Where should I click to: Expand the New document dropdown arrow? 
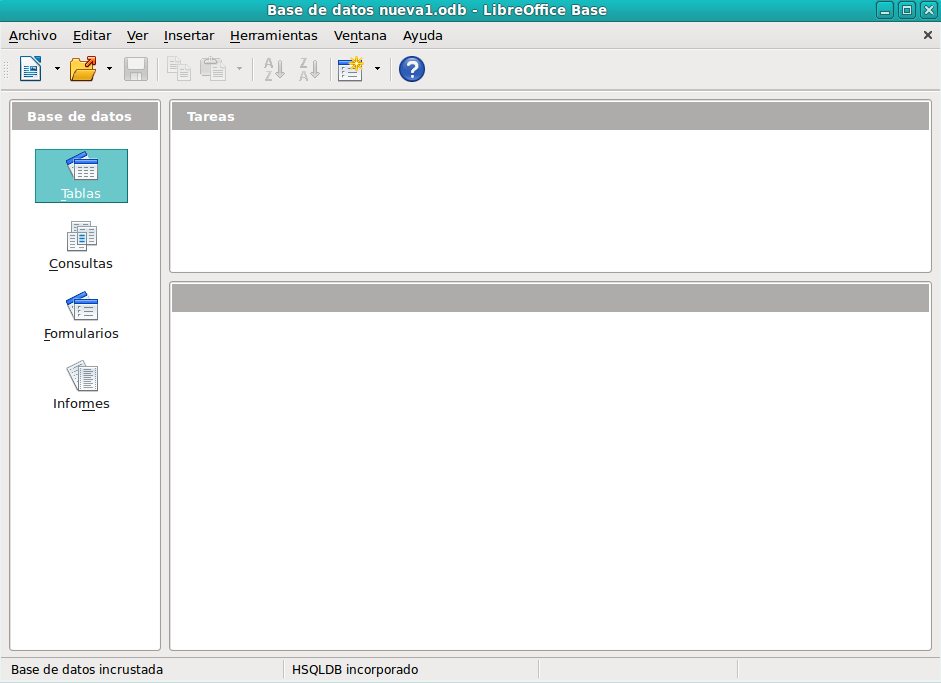pyautogui.click(x=58, y=69)
